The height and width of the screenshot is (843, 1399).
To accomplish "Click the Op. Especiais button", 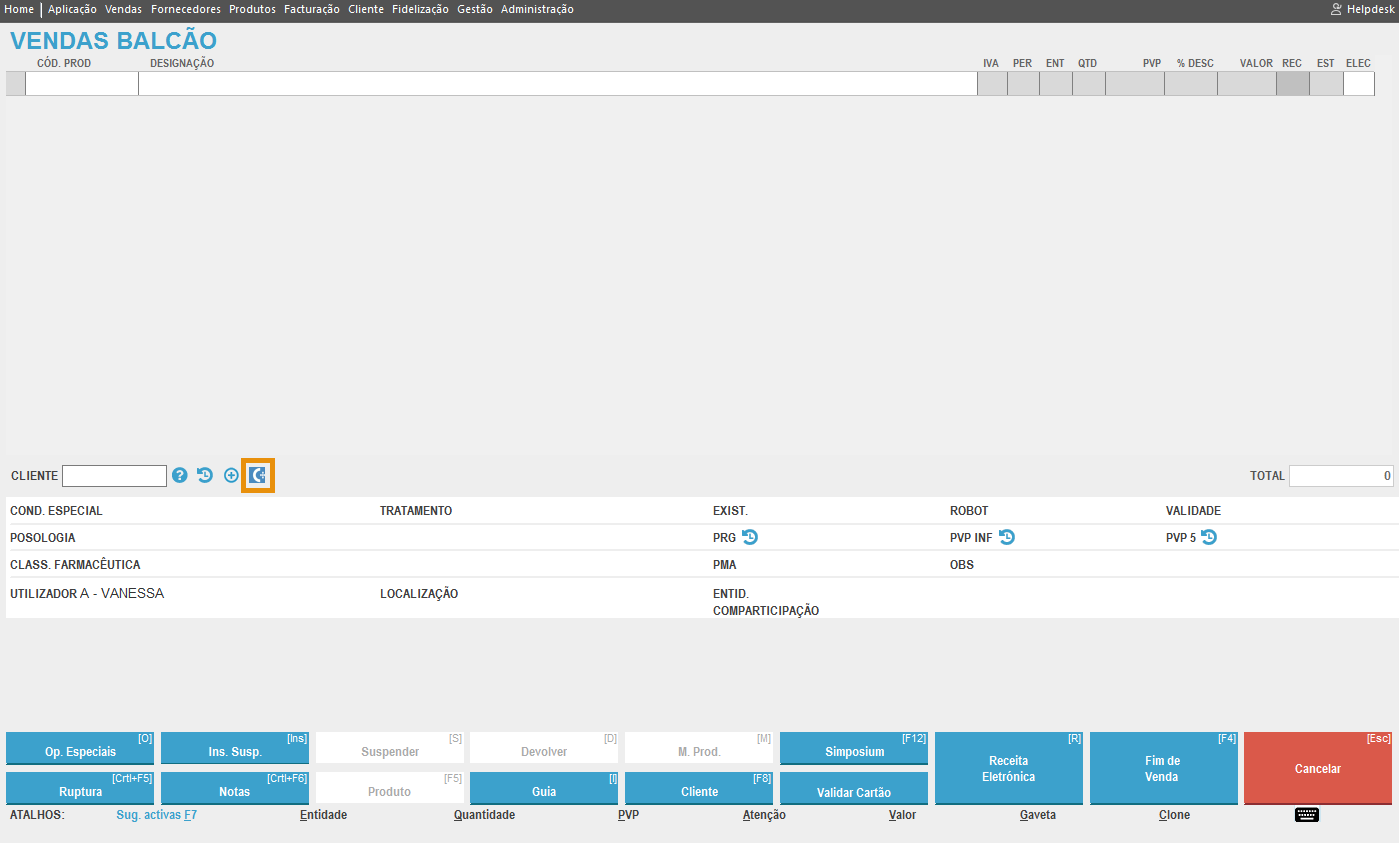I will [x=80, y=751].
